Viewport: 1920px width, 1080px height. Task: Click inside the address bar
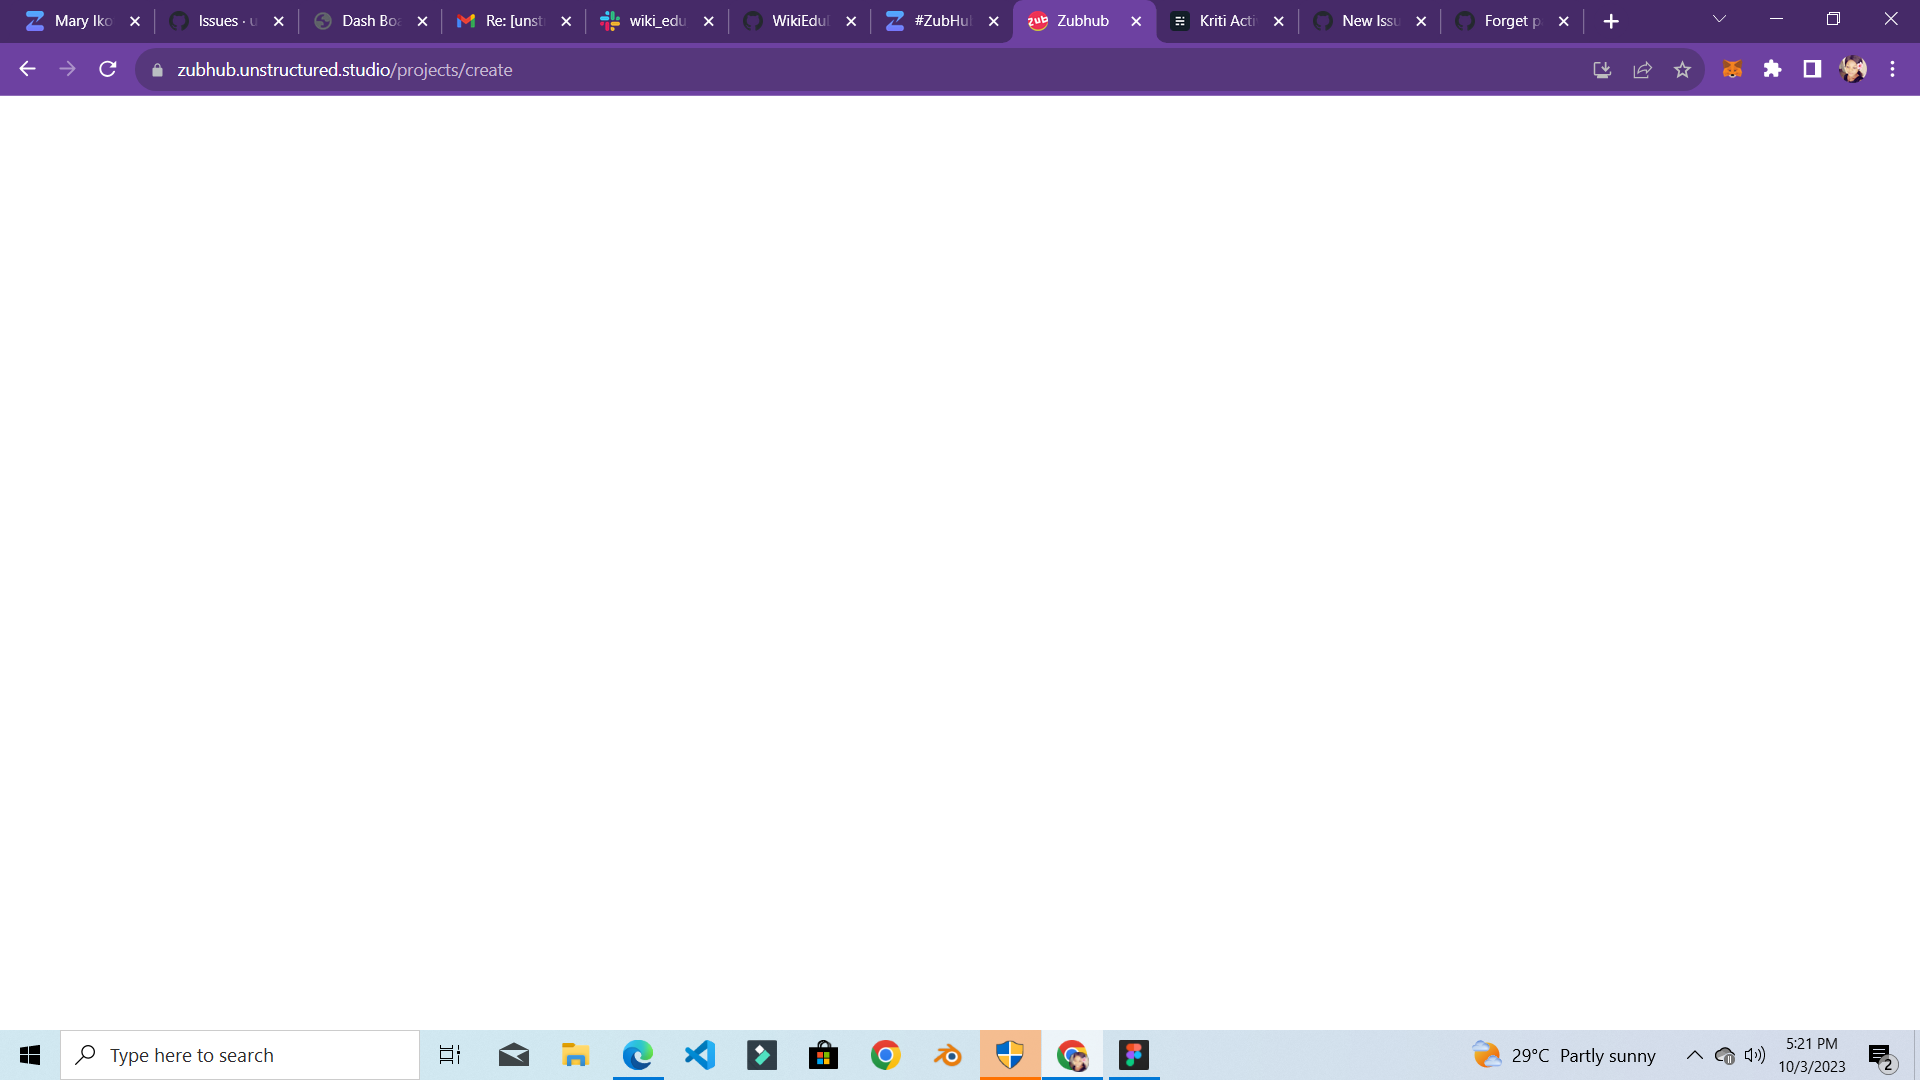tap(700, 69)
